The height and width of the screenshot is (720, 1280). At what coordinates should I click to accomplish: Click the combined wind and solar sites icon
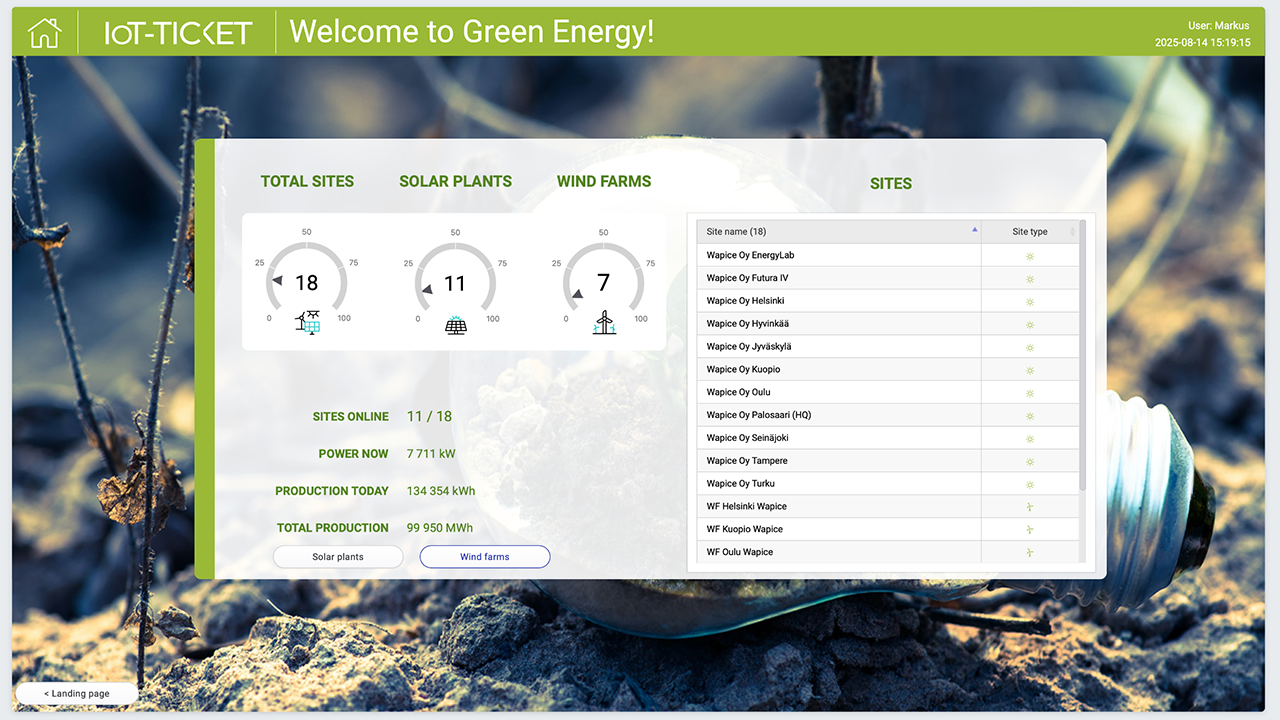(308, 322)
